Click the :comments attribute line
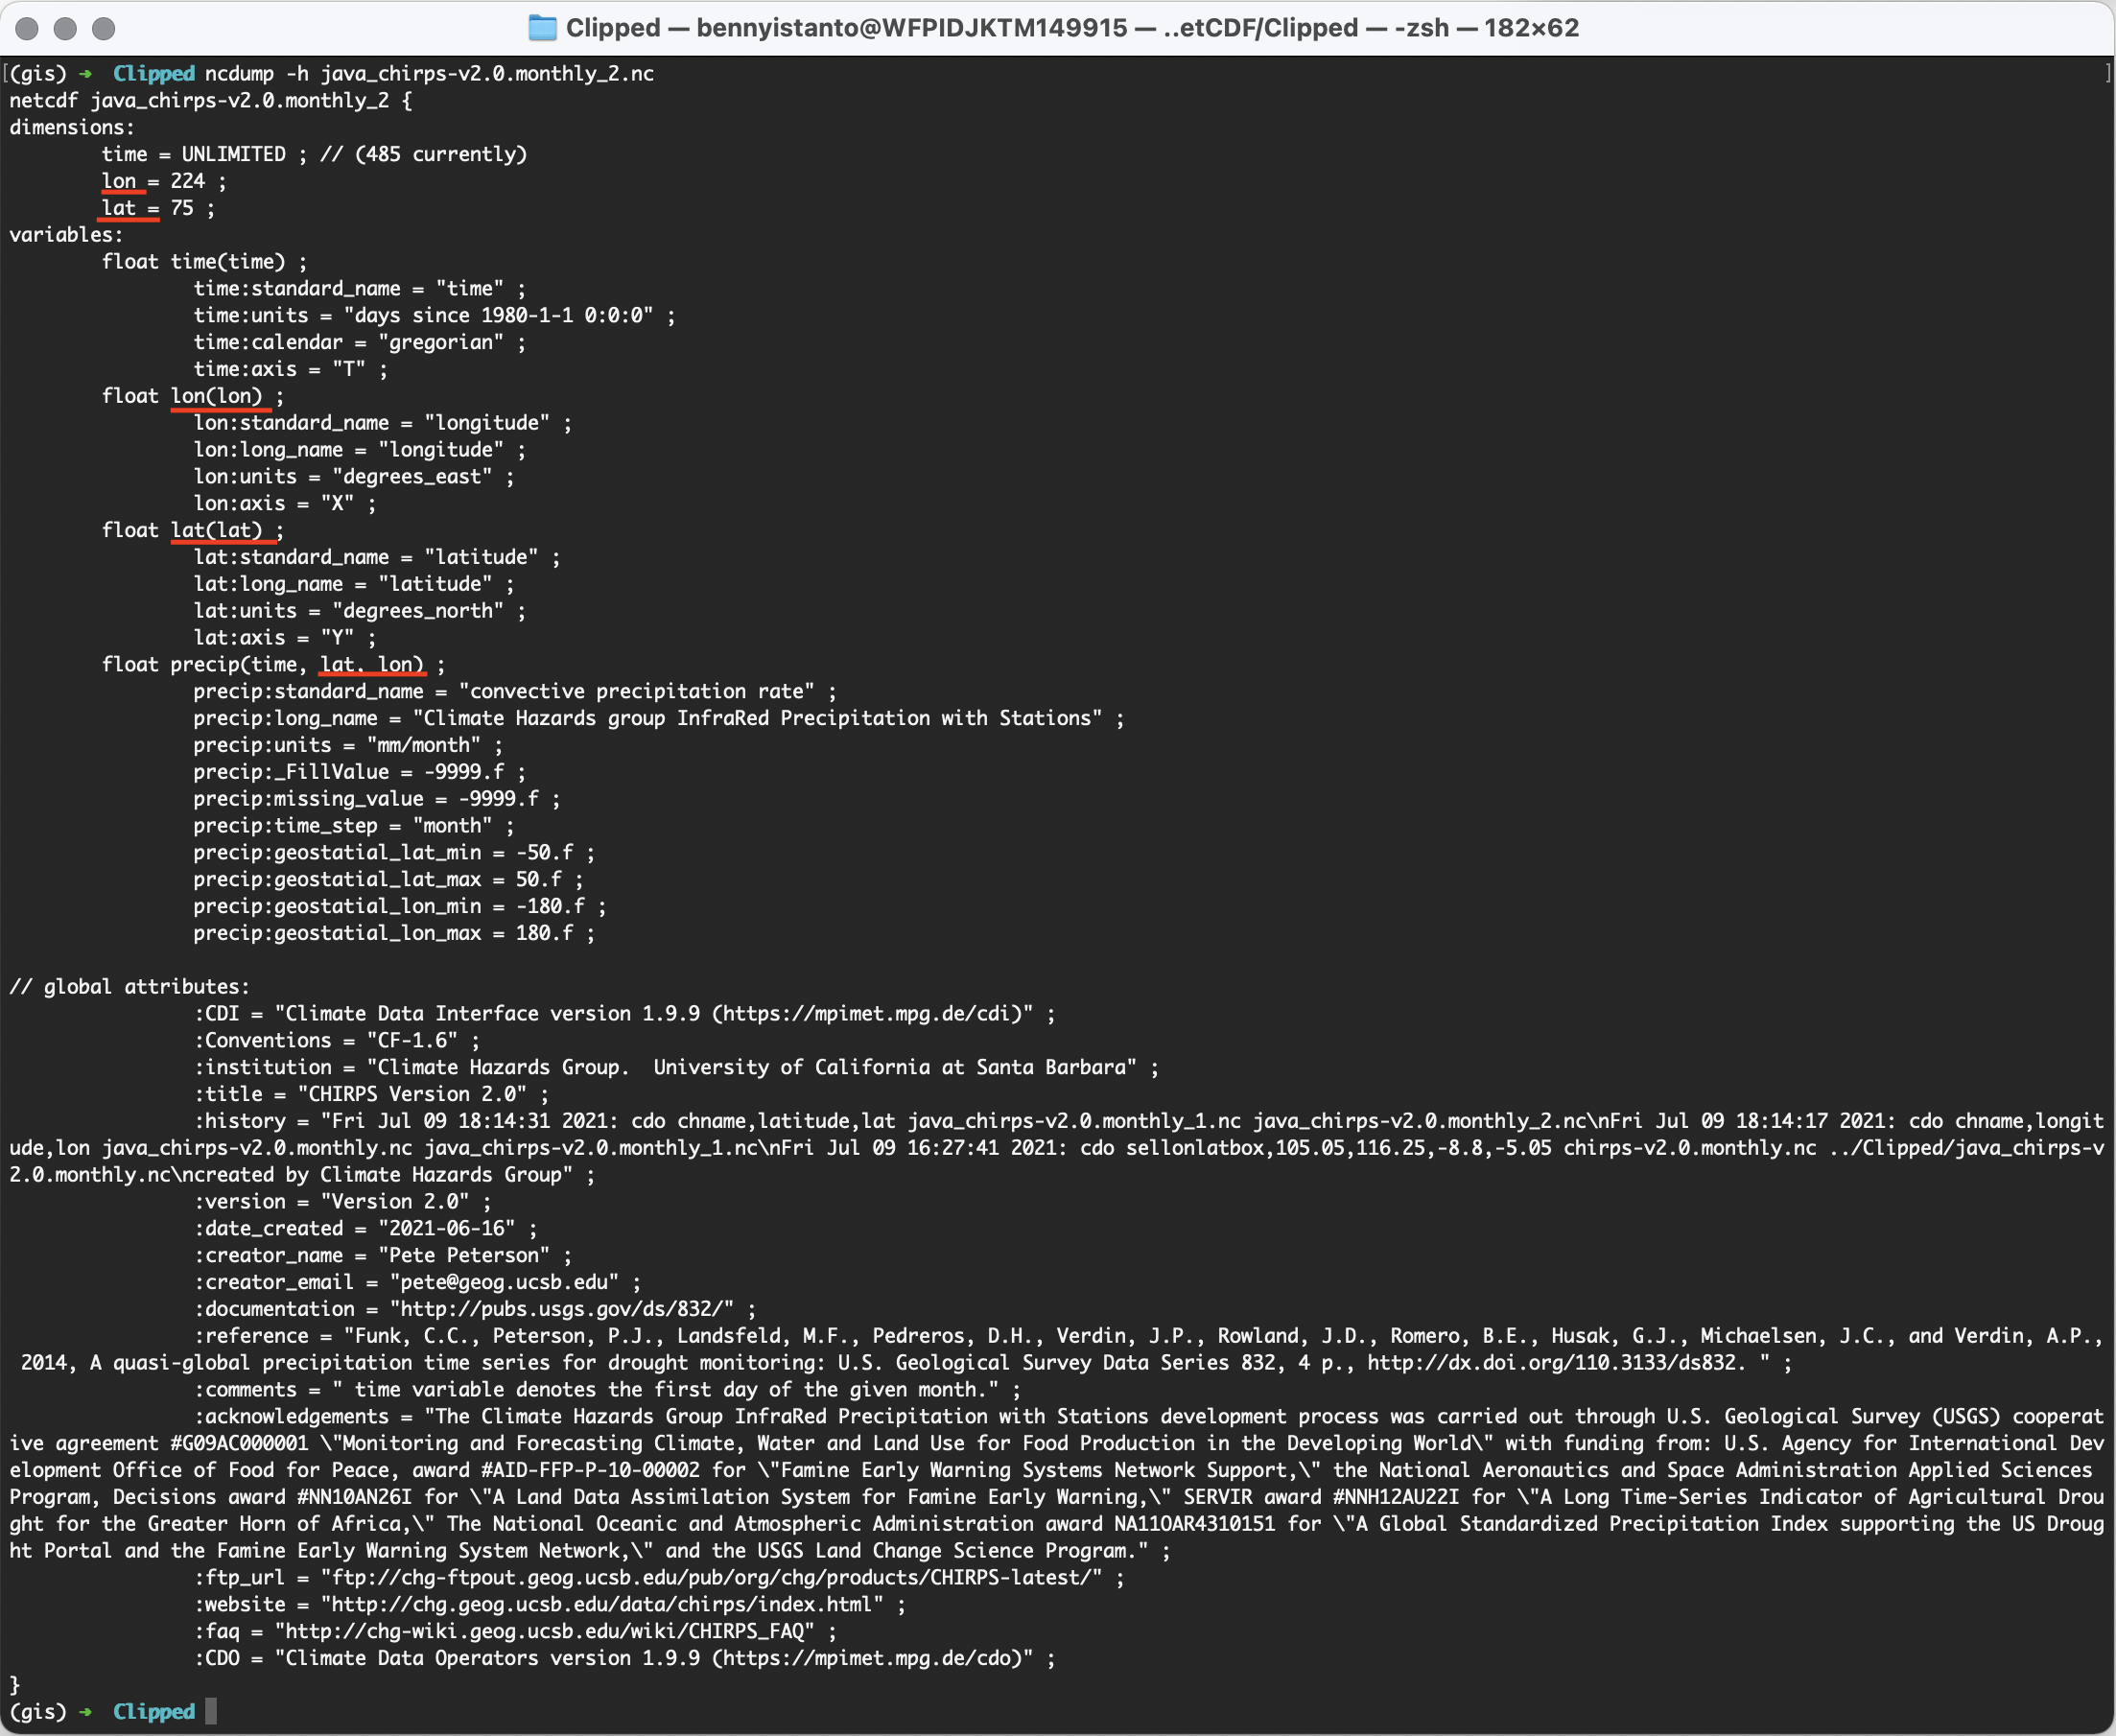Screen dimensions: 2116x1736 (x=607, y=1390)
